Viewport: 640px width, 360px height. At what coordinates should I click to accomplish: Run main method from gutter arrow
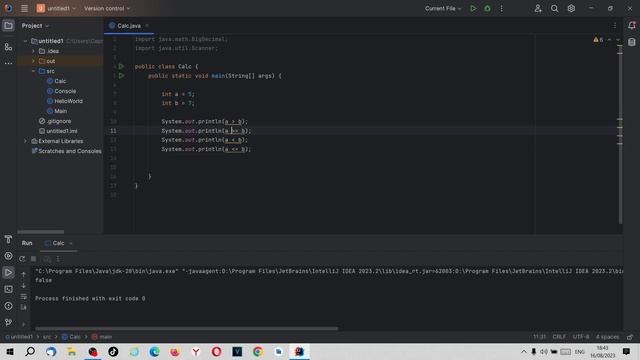(121, 76)
